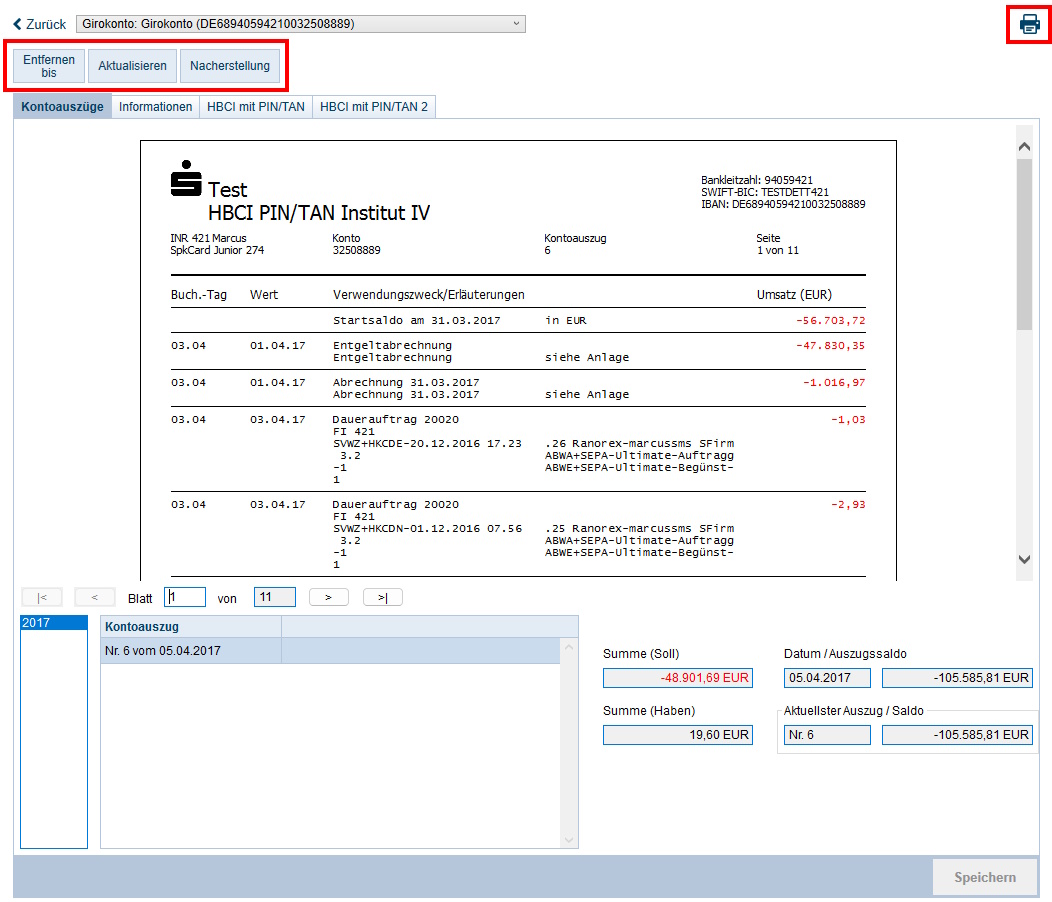Click the Aktualisieren button
1052x902 pixels.
[132, 66]
